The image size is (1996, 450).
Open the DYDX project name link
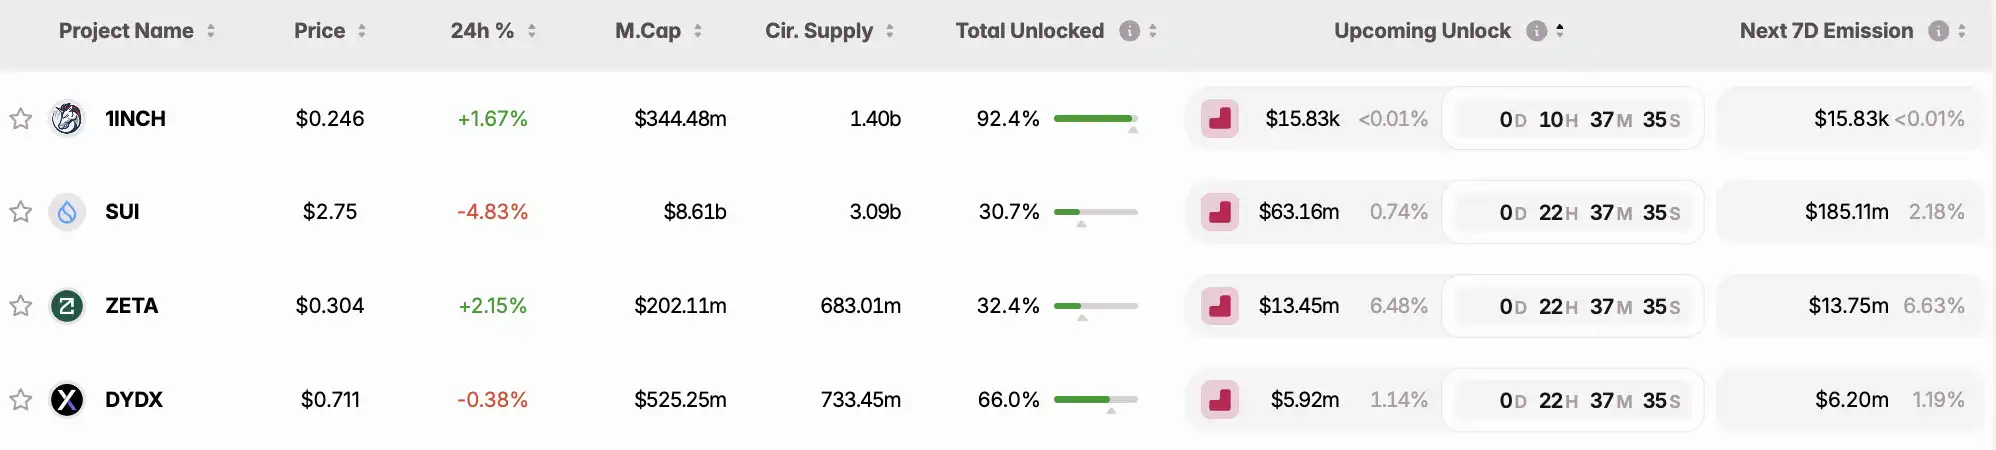(134, 400)
